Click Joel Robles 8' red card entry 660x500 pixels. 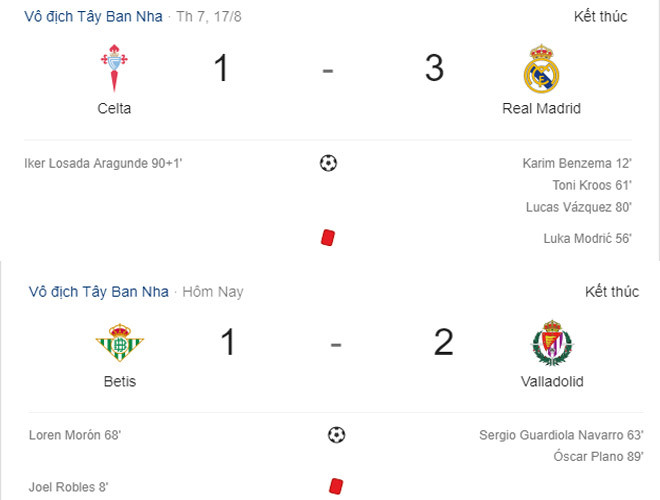pos(69,487)
